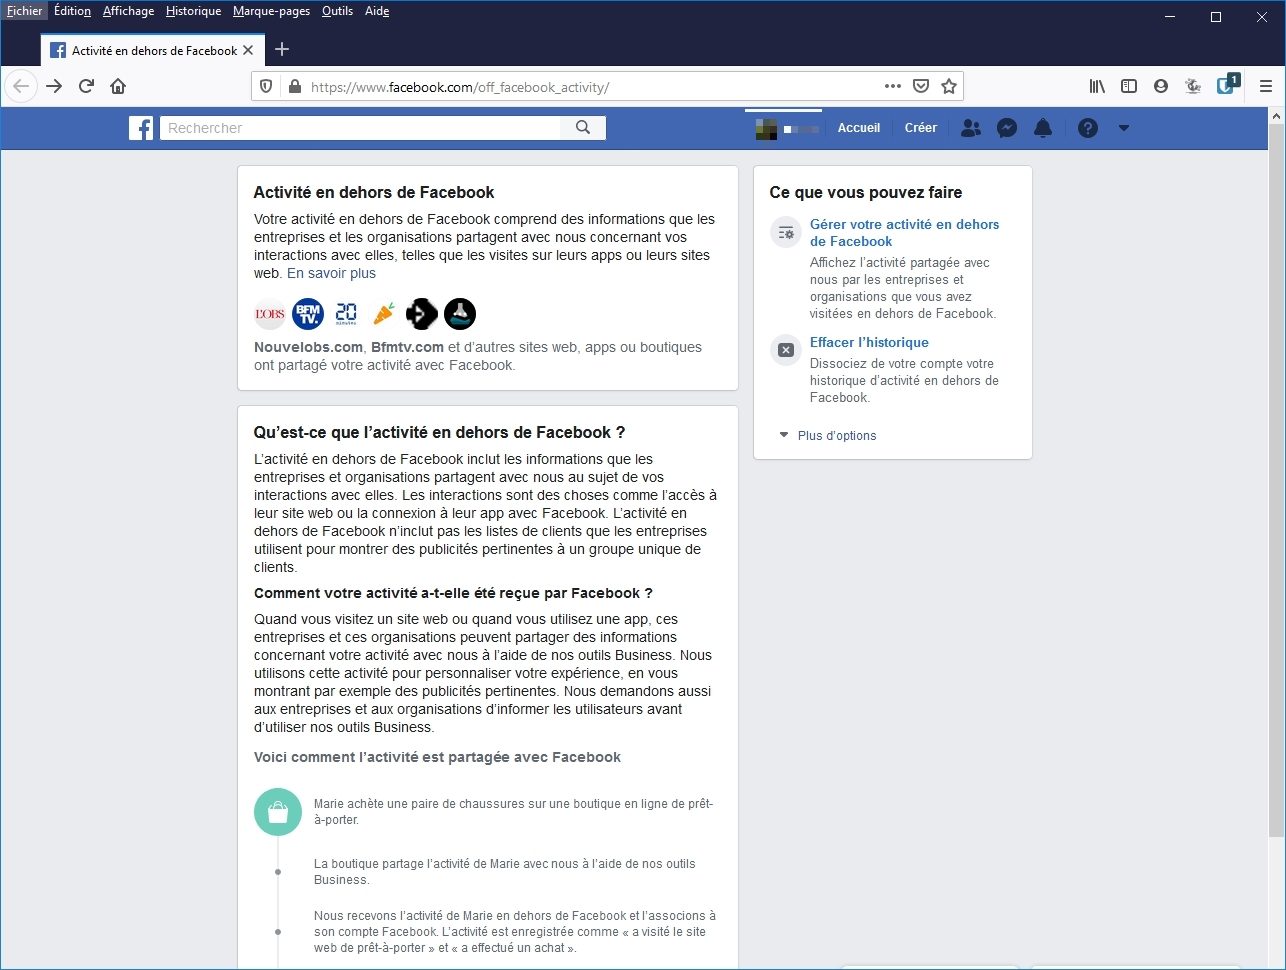Close the Activité en dehors de Facebook tab
Viewport: 1286px width, 970px height.
pos(248,50)
